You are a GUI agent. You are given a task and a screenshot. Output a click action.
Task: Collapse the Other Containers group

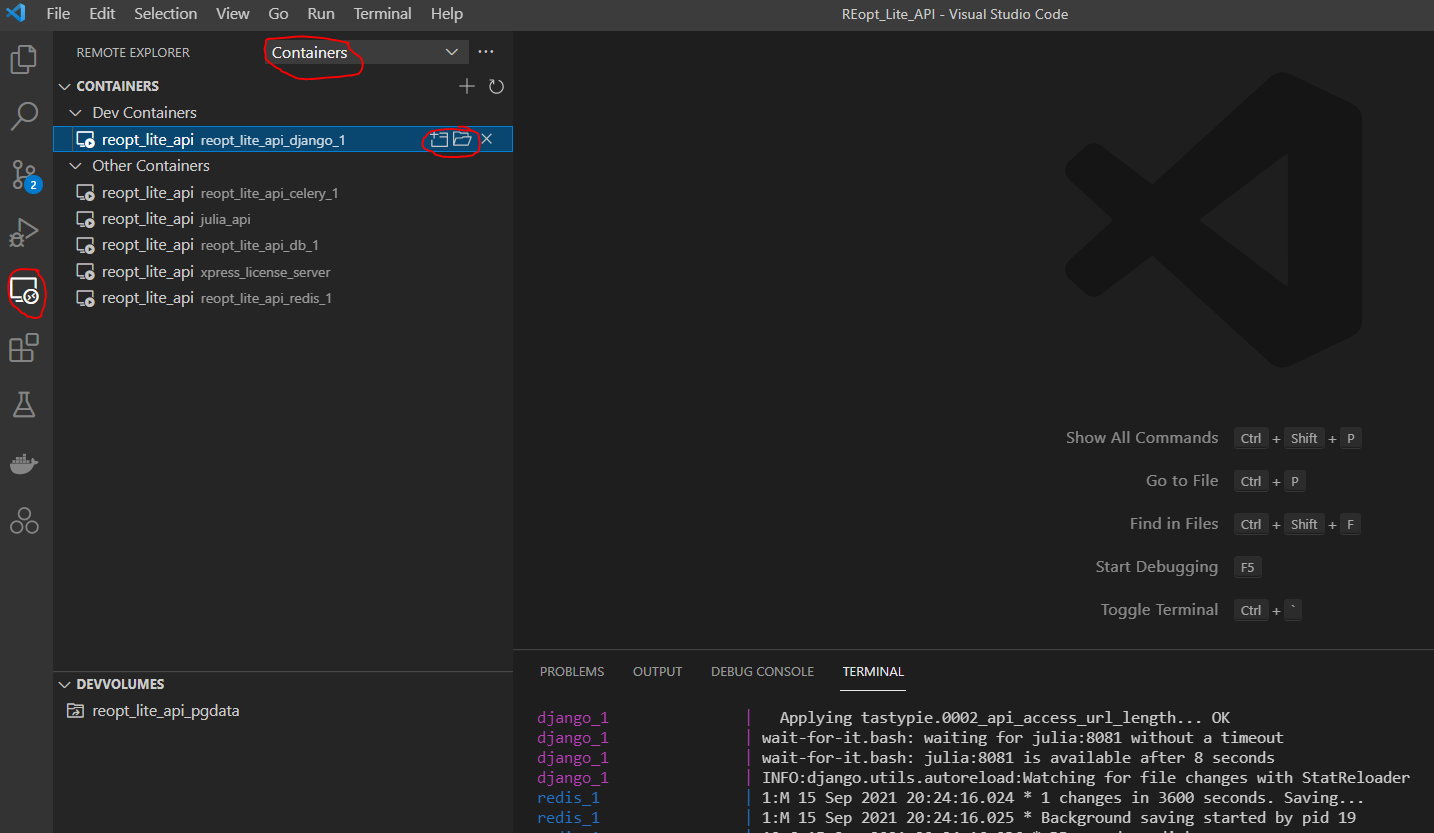pos(75,166)
